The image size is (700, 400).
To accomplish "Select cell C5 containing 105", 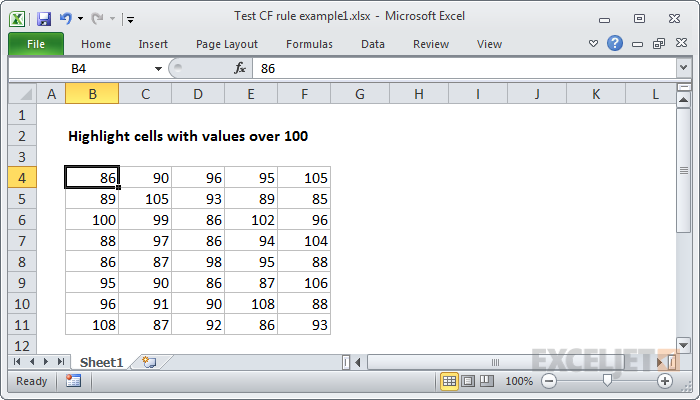I will click(x=145, y=199).
